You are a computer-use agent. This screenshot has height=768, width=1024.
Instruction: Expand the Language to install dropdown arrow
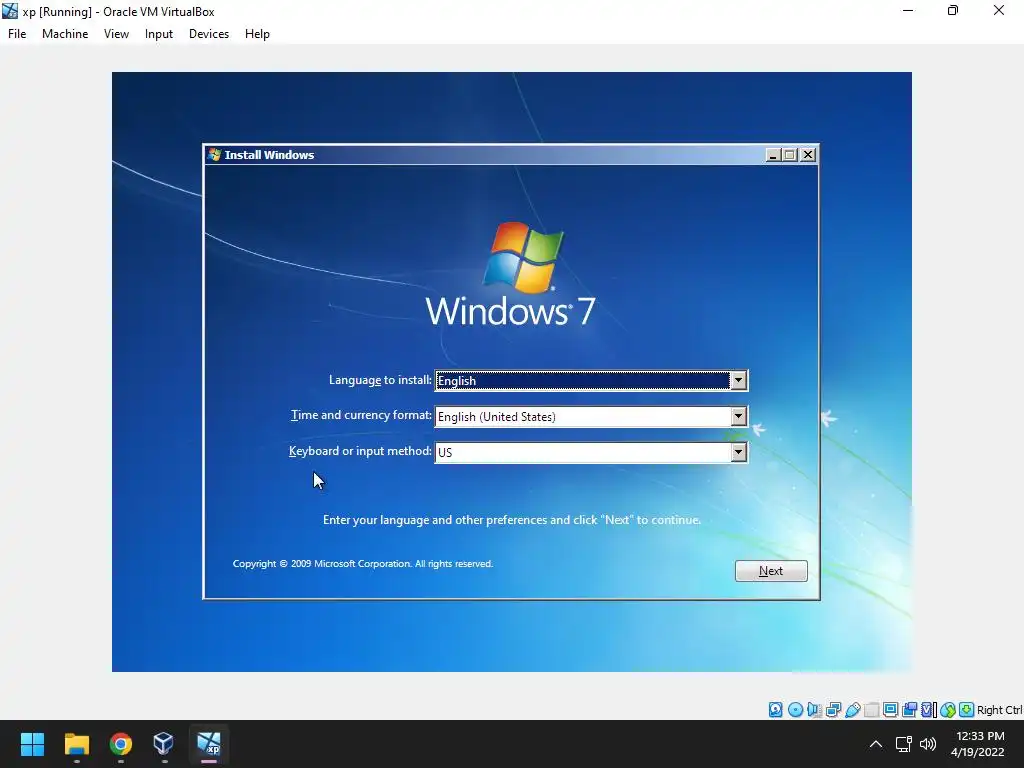click(739, 381)
